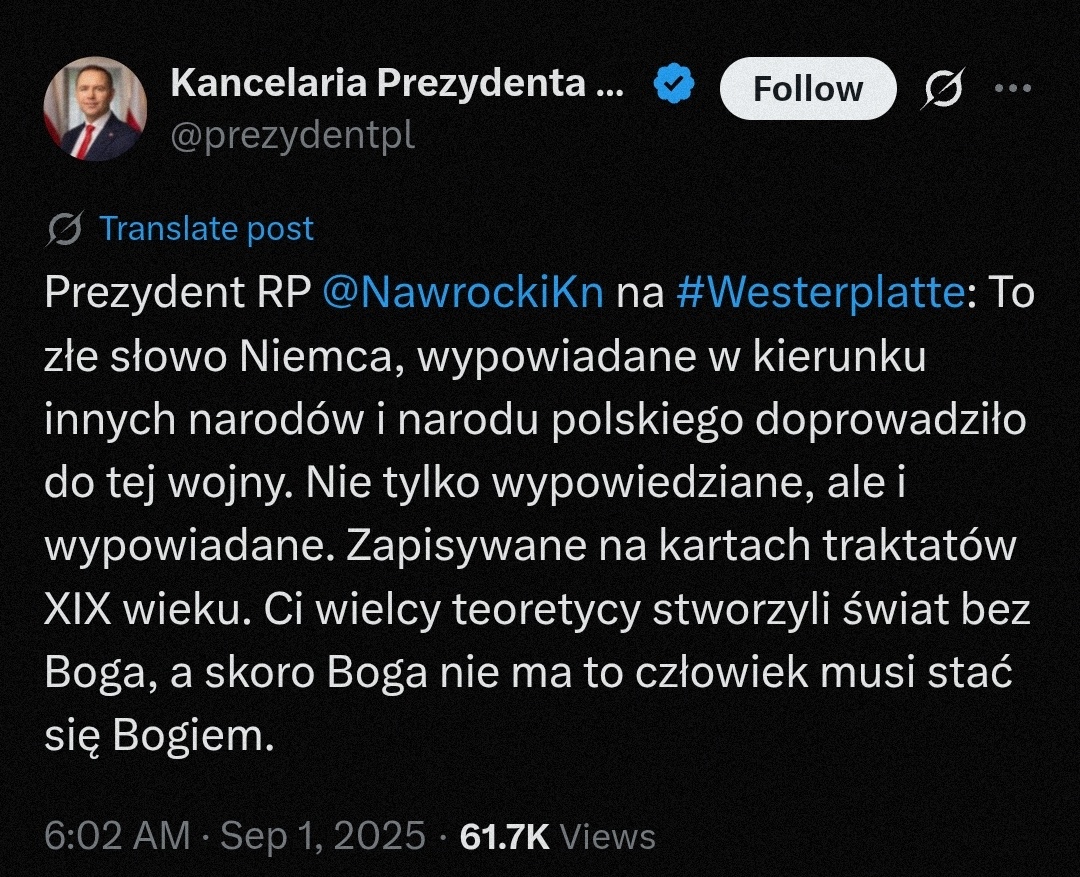
Task: Translate post into English
Action: (206, 229)
